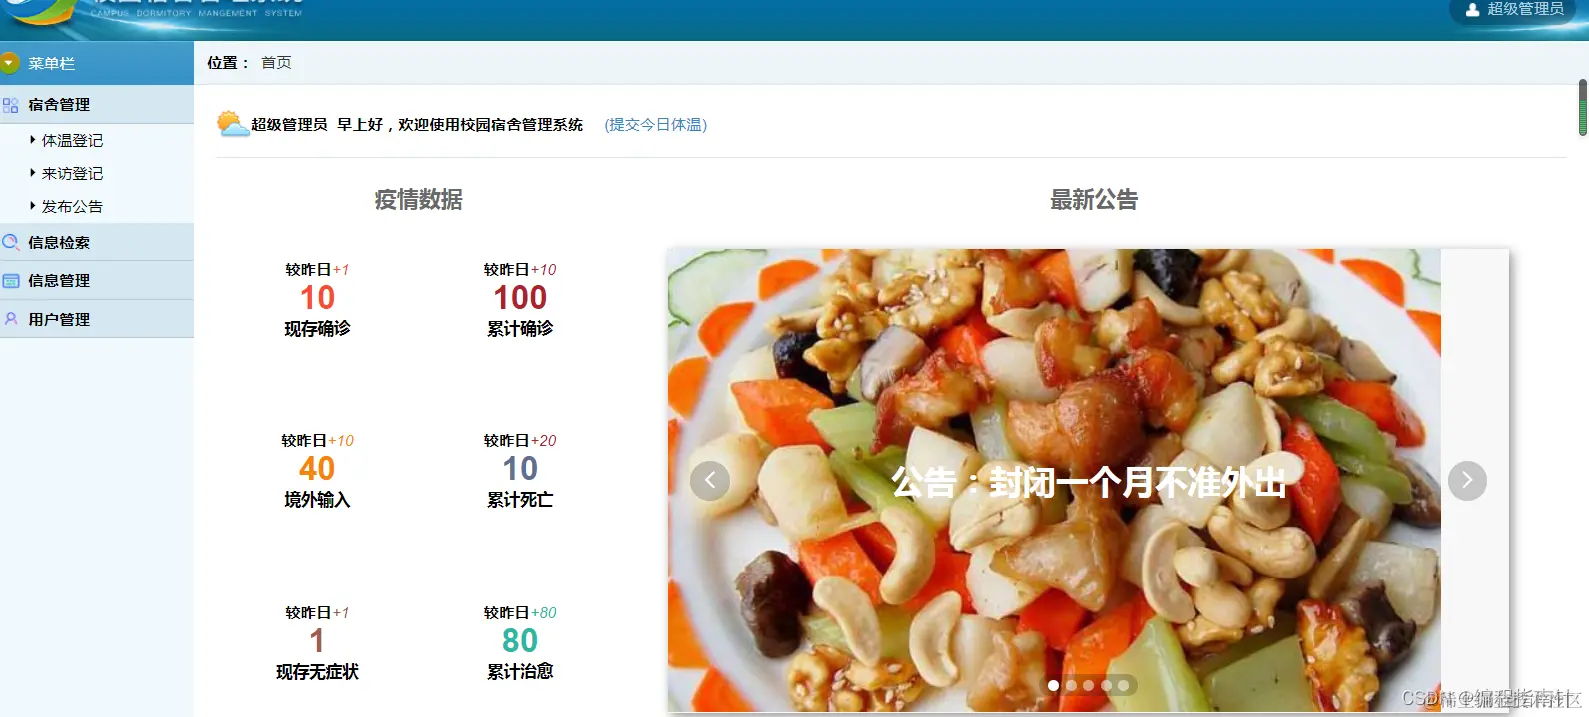Click the 宿舍管理 grid icon
The height and width of the screenshot is (717, 1589).
11,105
